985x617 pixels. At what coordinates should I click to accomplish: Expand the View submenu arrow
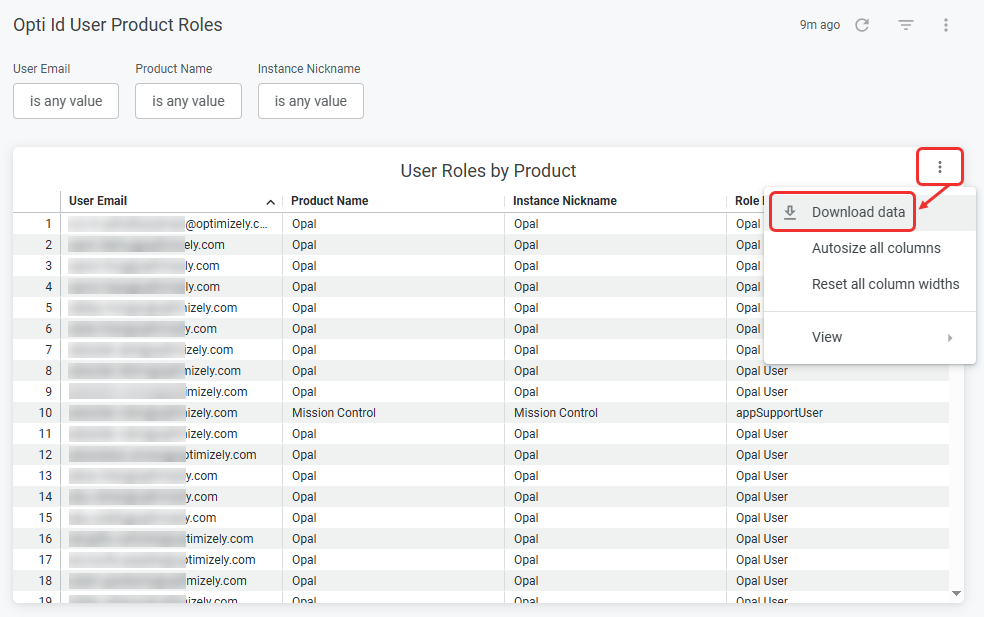950,337
